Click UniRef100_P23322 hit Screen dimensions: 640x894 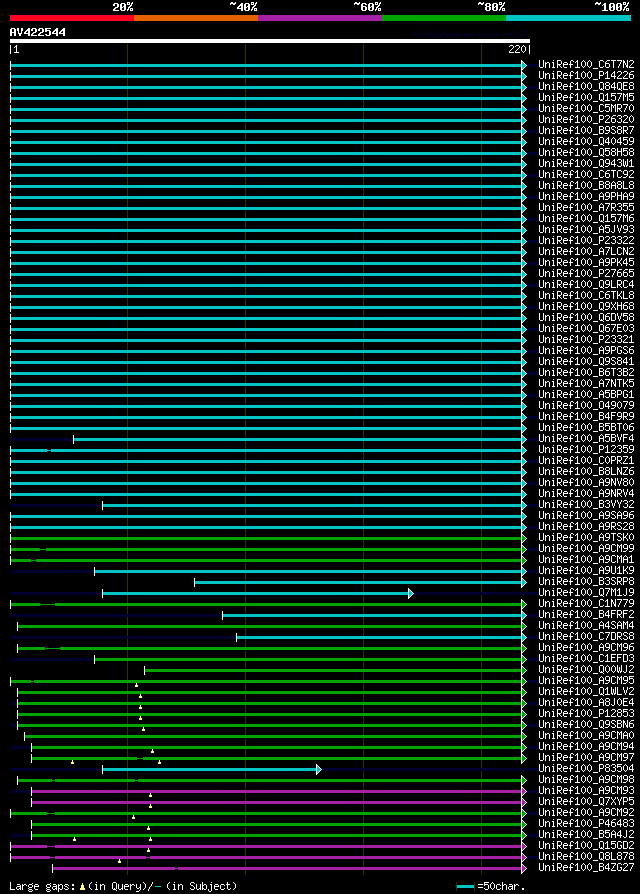tap(586, 241)
